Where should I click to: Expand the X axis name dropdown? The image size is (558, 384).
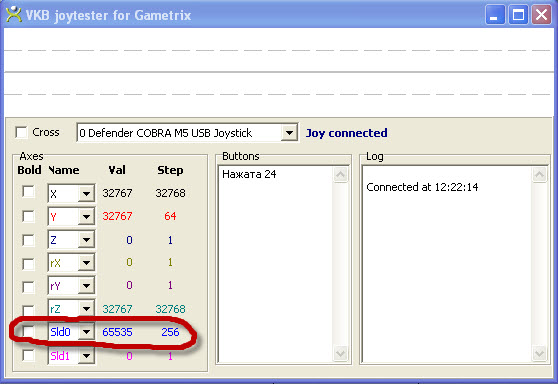click(86, 194)
